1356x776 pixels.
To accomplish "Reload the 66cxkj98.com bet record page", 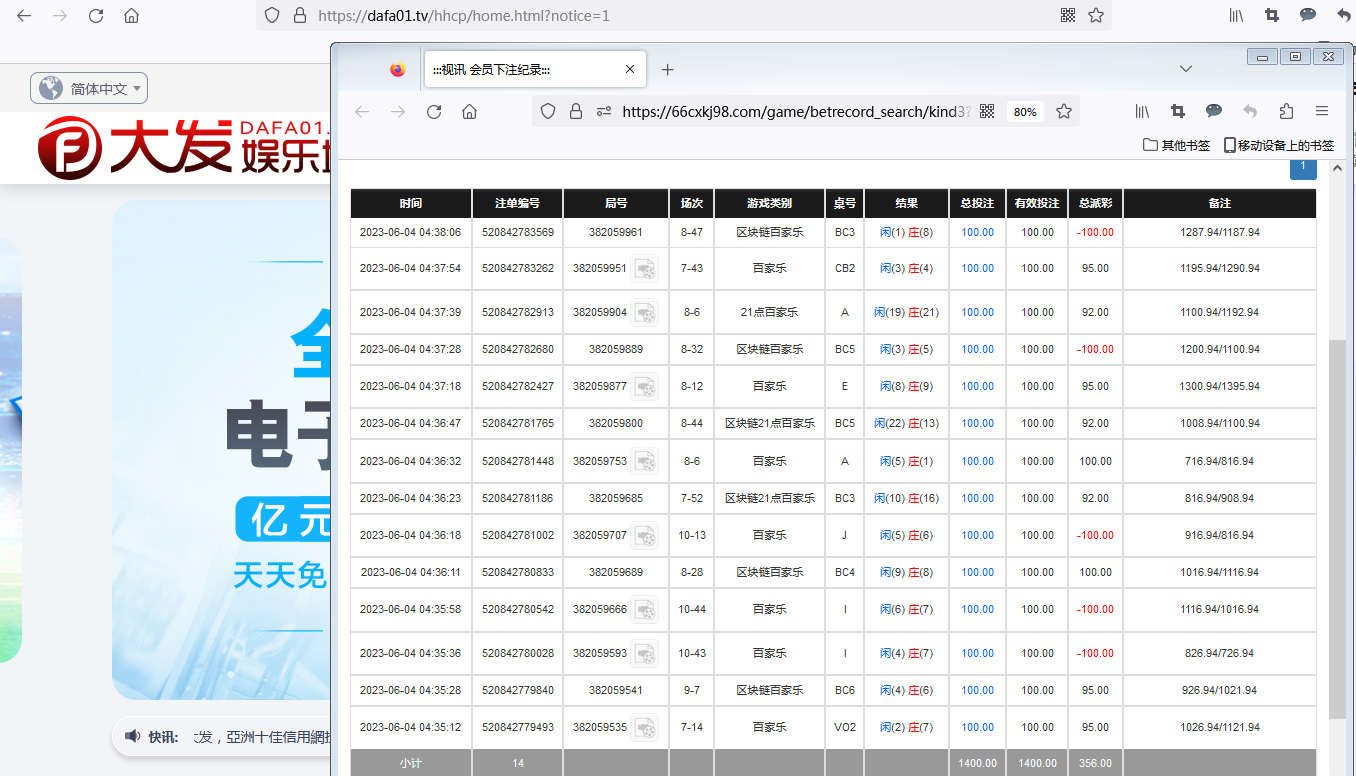I will [x=434, y=112].
